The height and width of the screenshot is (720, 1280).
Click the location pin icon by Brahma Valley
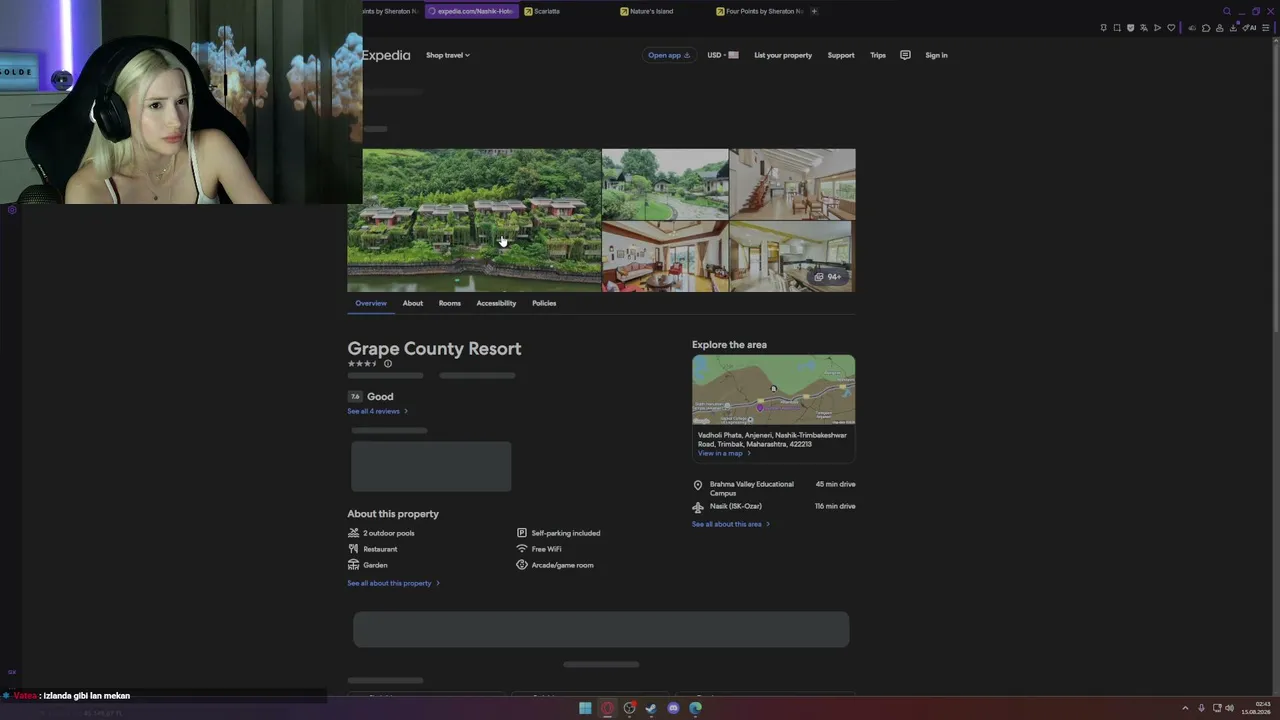pyautogui.click(x=698, y=485)
